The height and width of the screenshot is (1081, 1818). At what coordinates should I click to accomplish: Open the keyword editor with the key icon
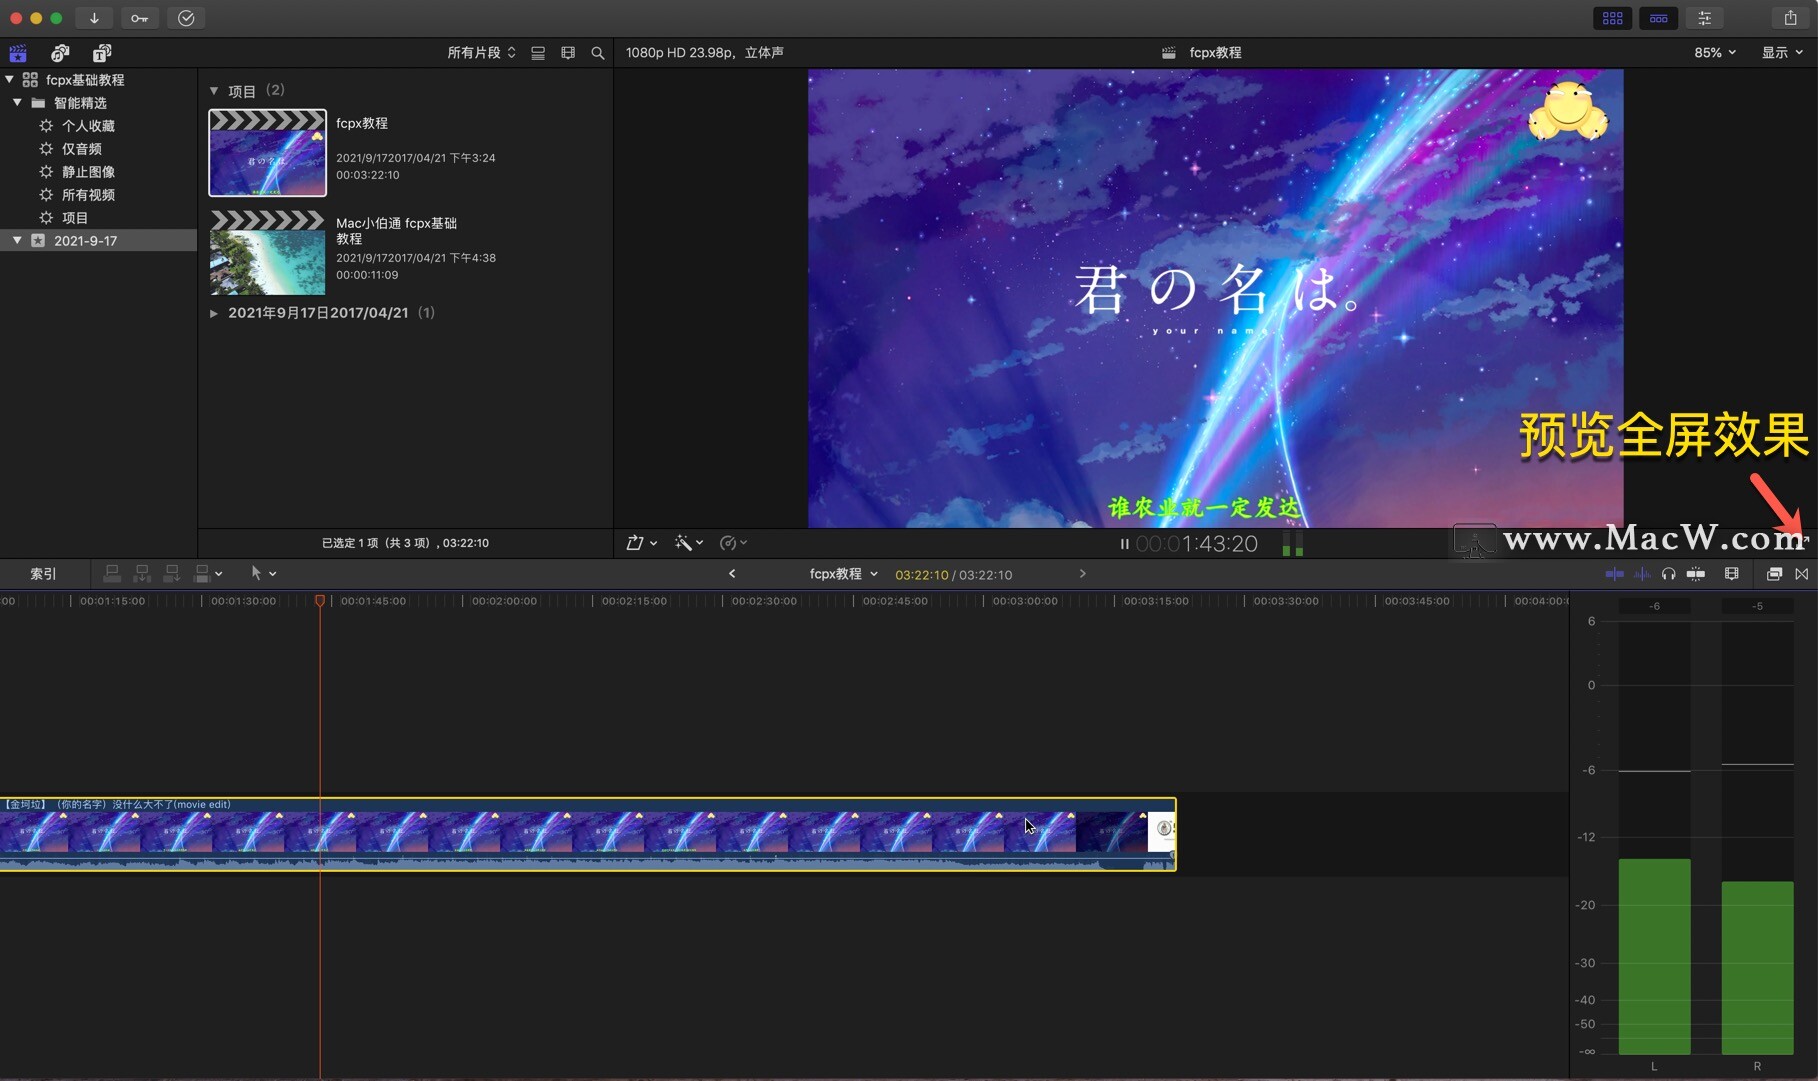139,18
